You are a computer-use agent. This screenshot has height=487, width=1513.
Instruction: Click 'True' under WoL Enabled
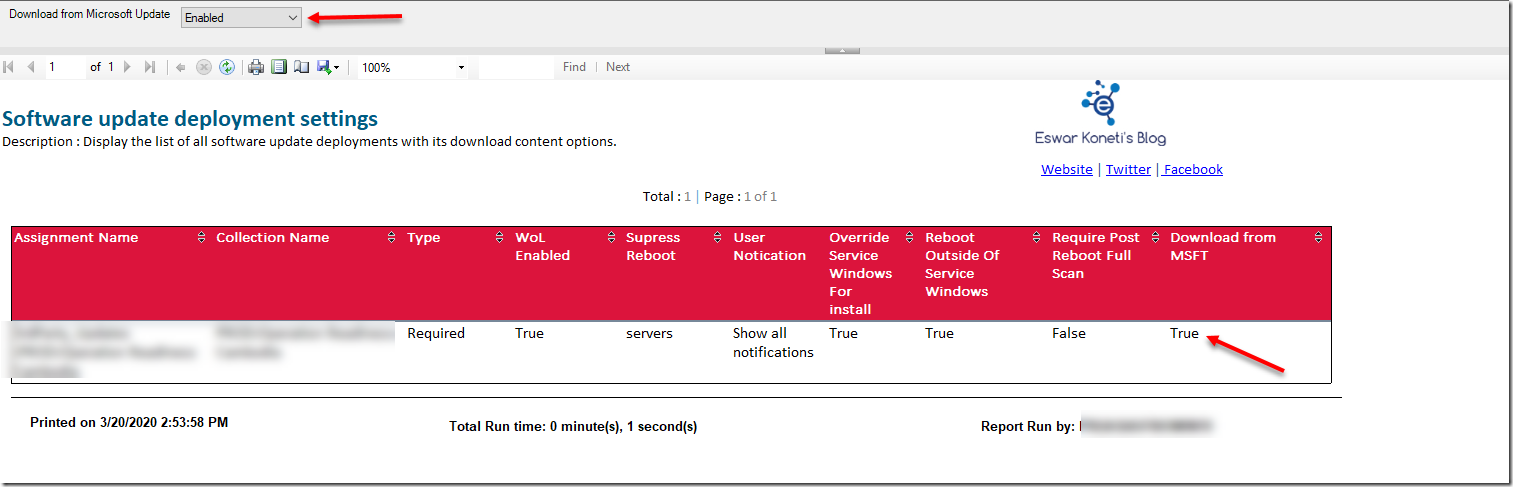pyautogui.click(x=529, y=333)
